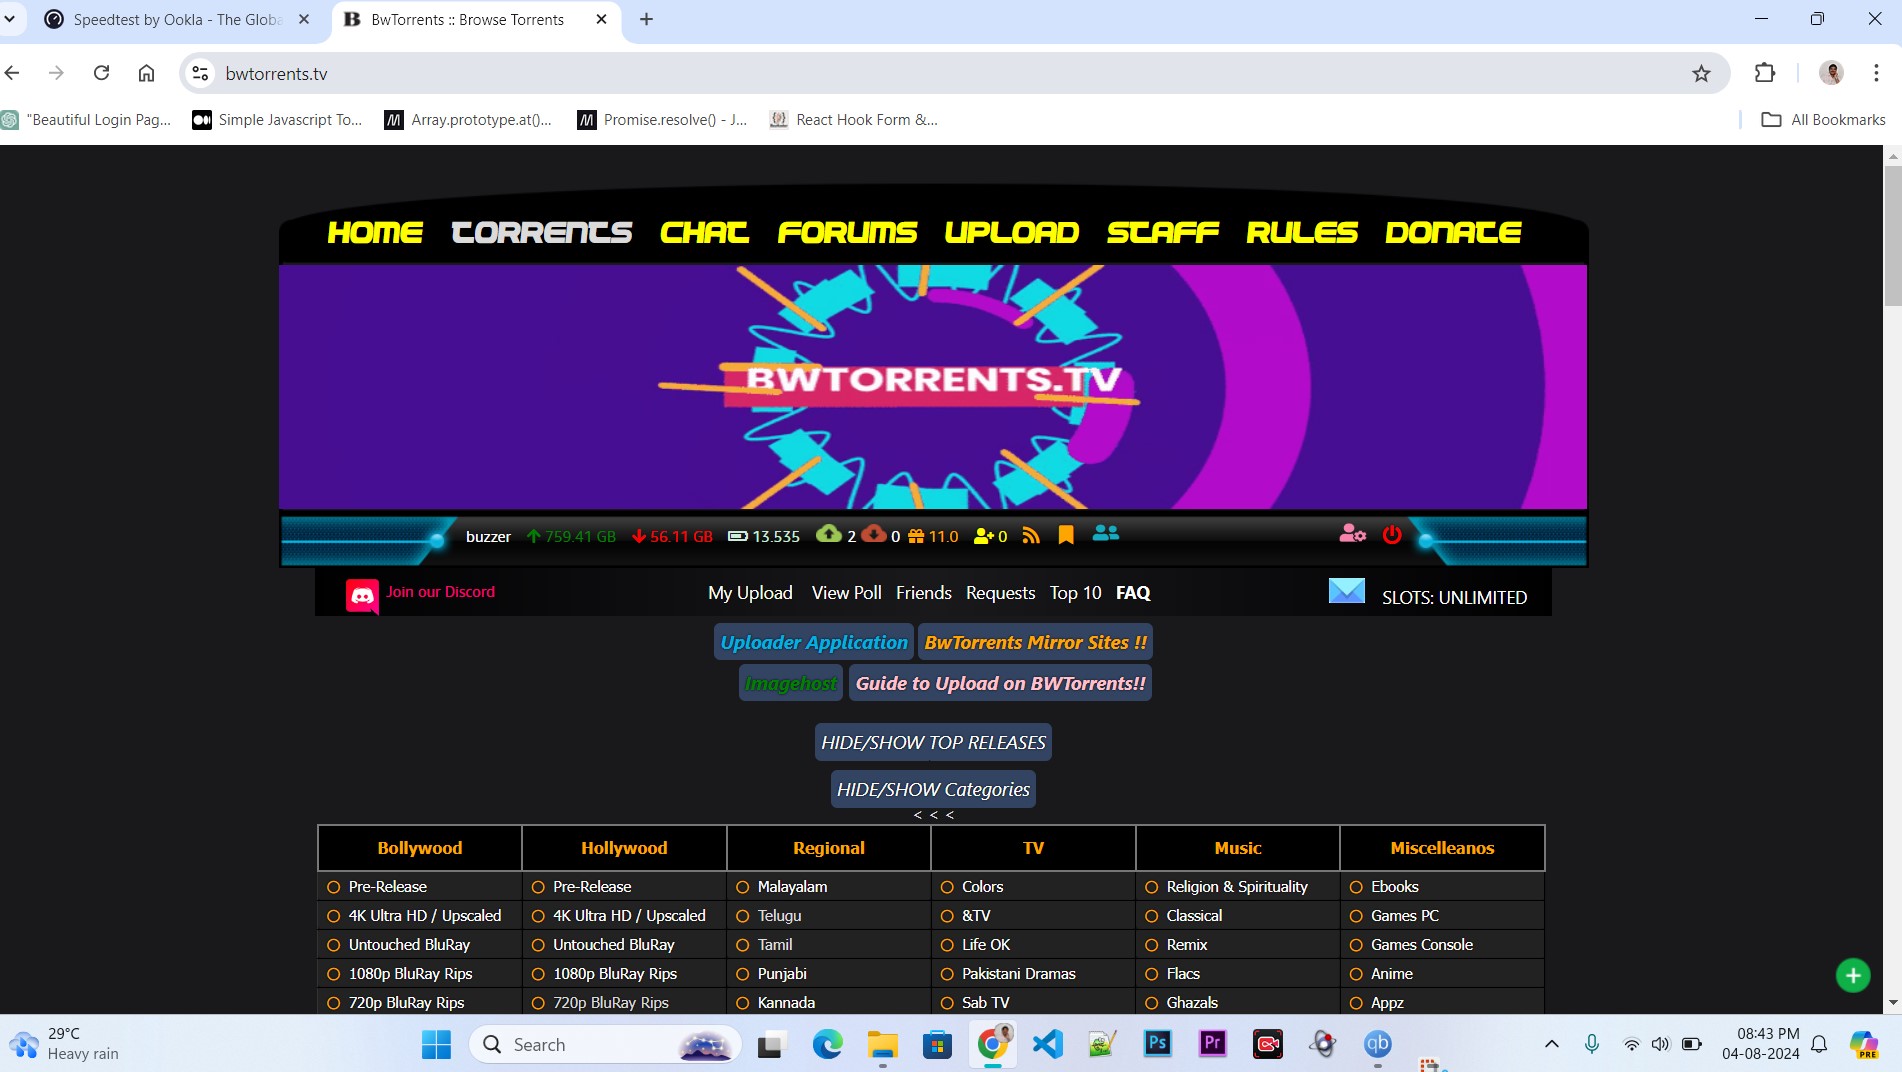
Task: Open site information icon in address bar
Action: coord(200,73)
